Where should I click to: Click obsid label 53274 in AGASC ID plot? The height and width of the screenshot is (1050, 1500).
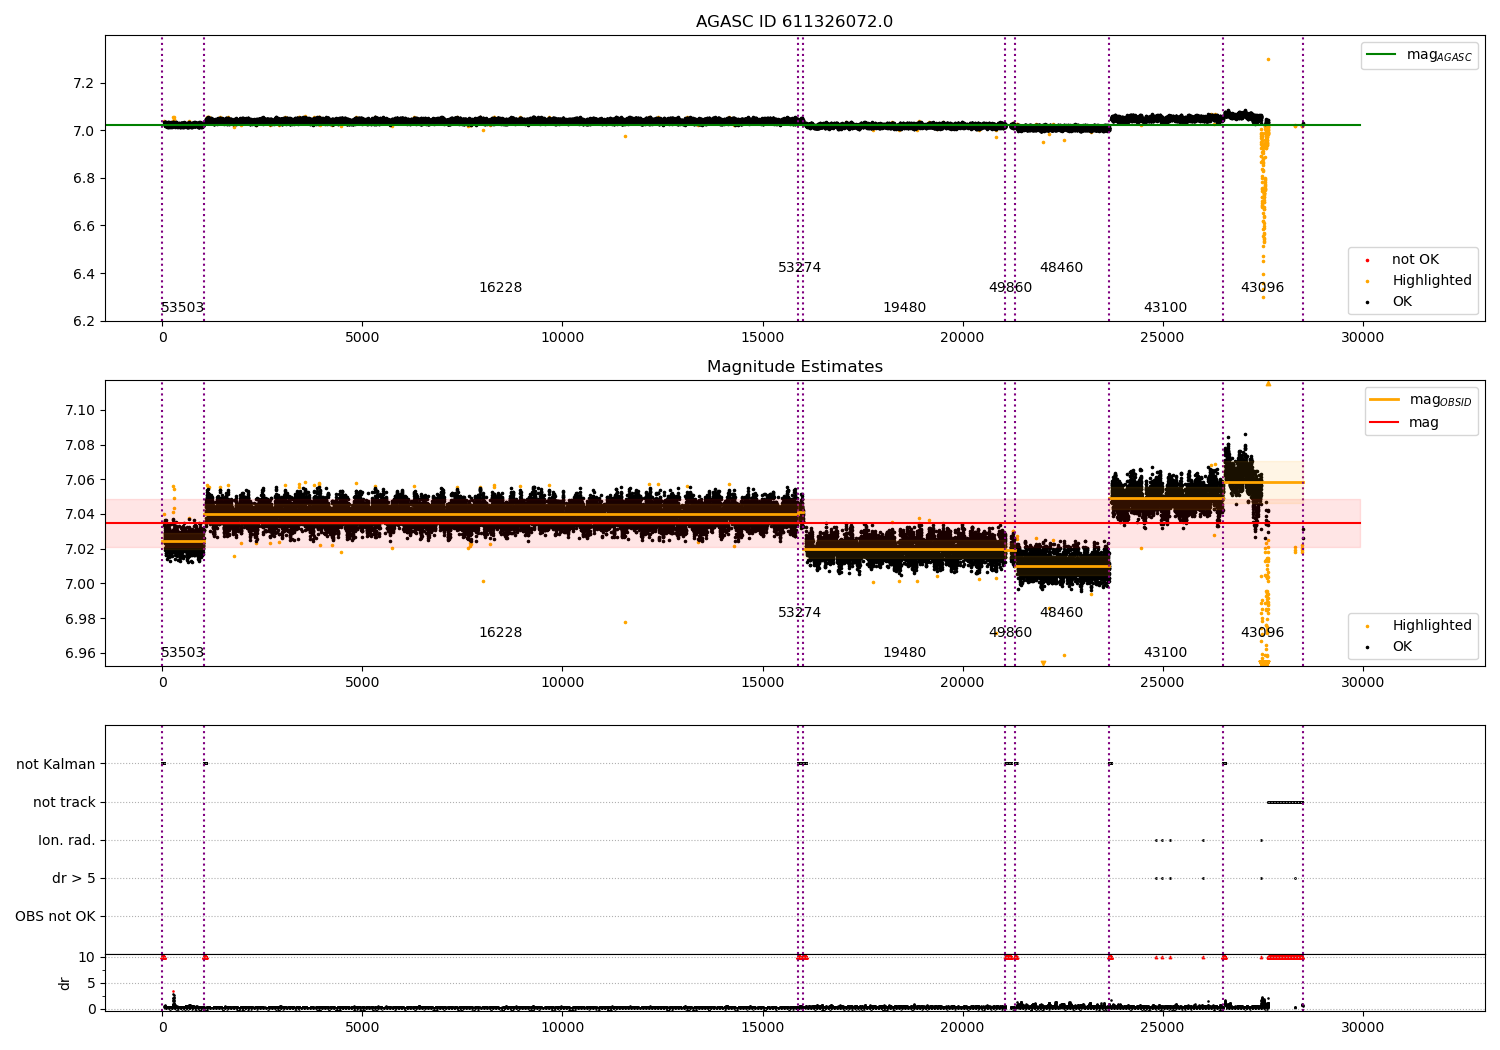pyautogui.click(x=799, y=268)
